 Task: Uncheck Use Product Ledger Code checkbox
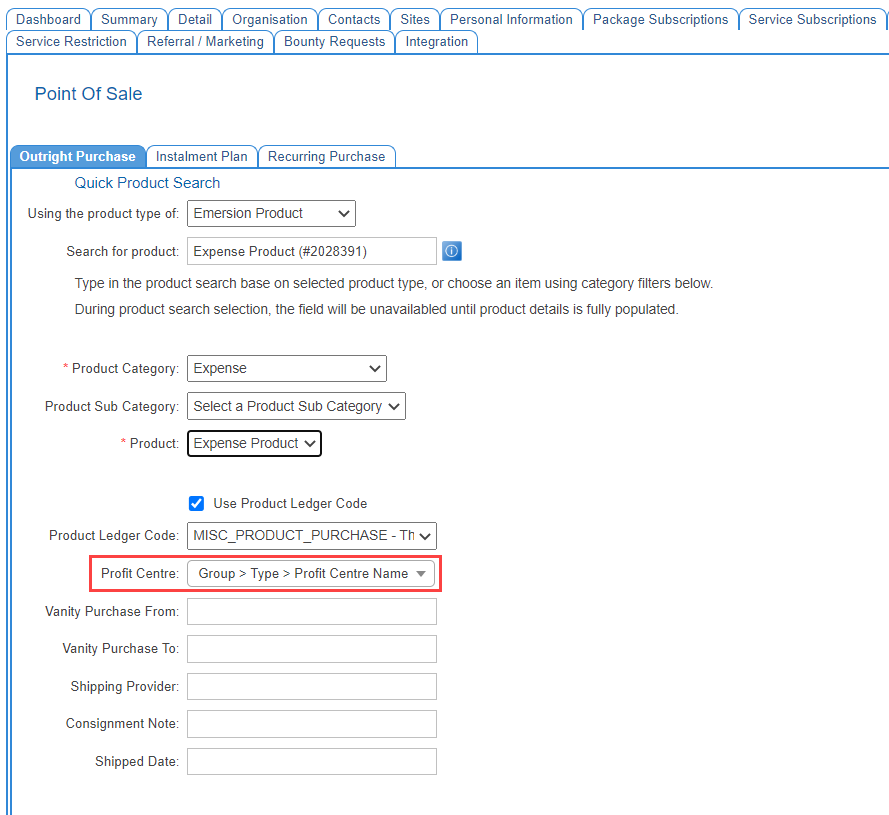pos(197,503)
